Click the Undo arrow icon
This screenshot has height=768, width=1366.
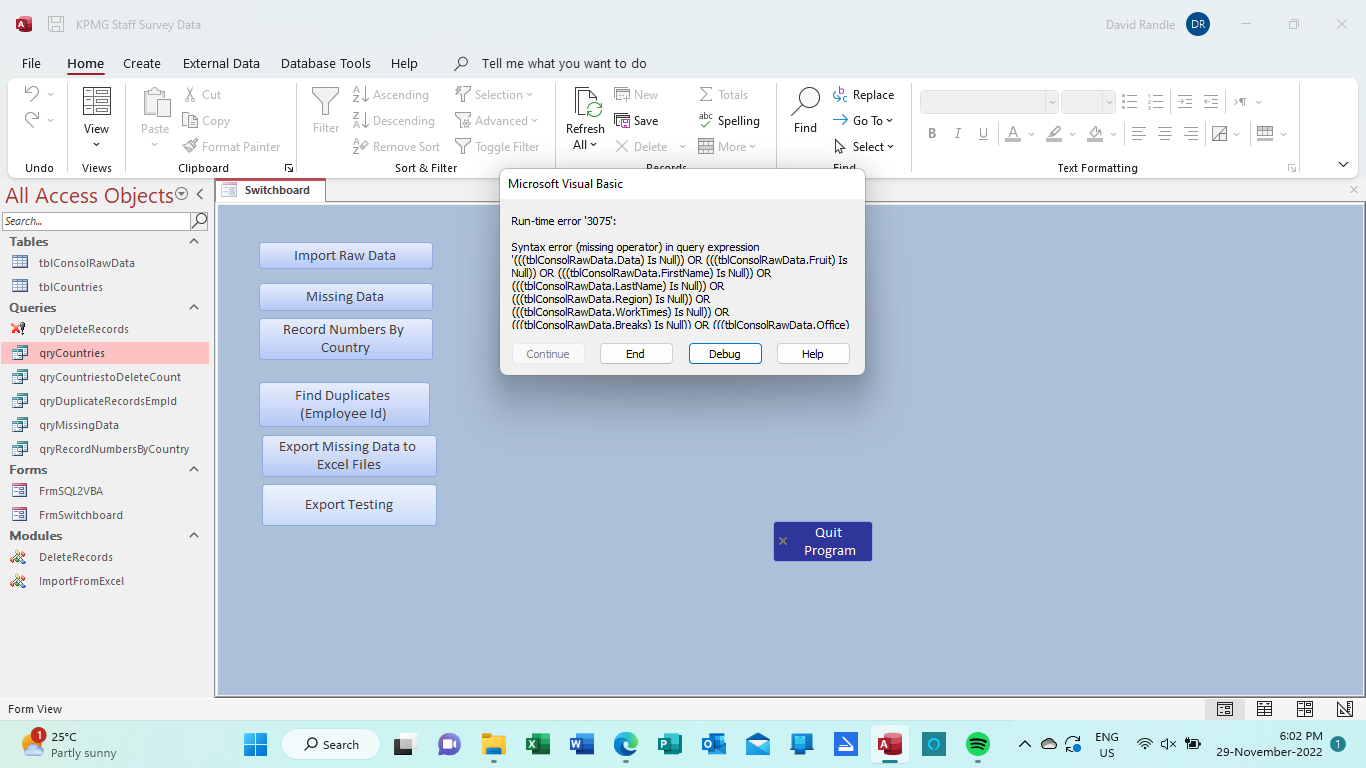[x=32, y=94]
